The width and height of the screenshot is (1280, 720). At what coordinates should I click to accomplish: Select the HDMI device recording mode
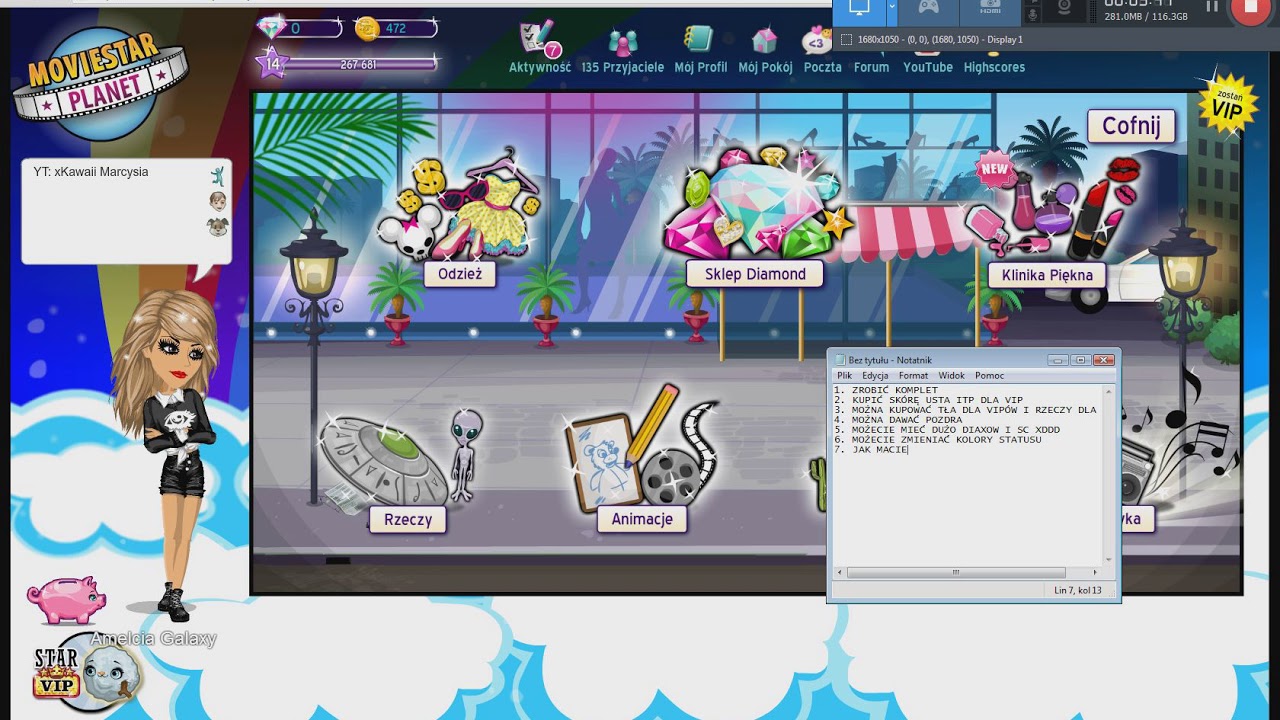[989, 8]
